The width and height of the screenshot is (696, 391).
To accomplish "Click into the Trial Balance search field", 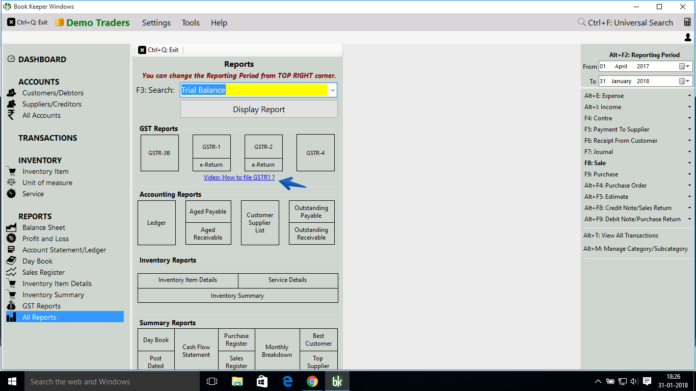I will 253,91.
